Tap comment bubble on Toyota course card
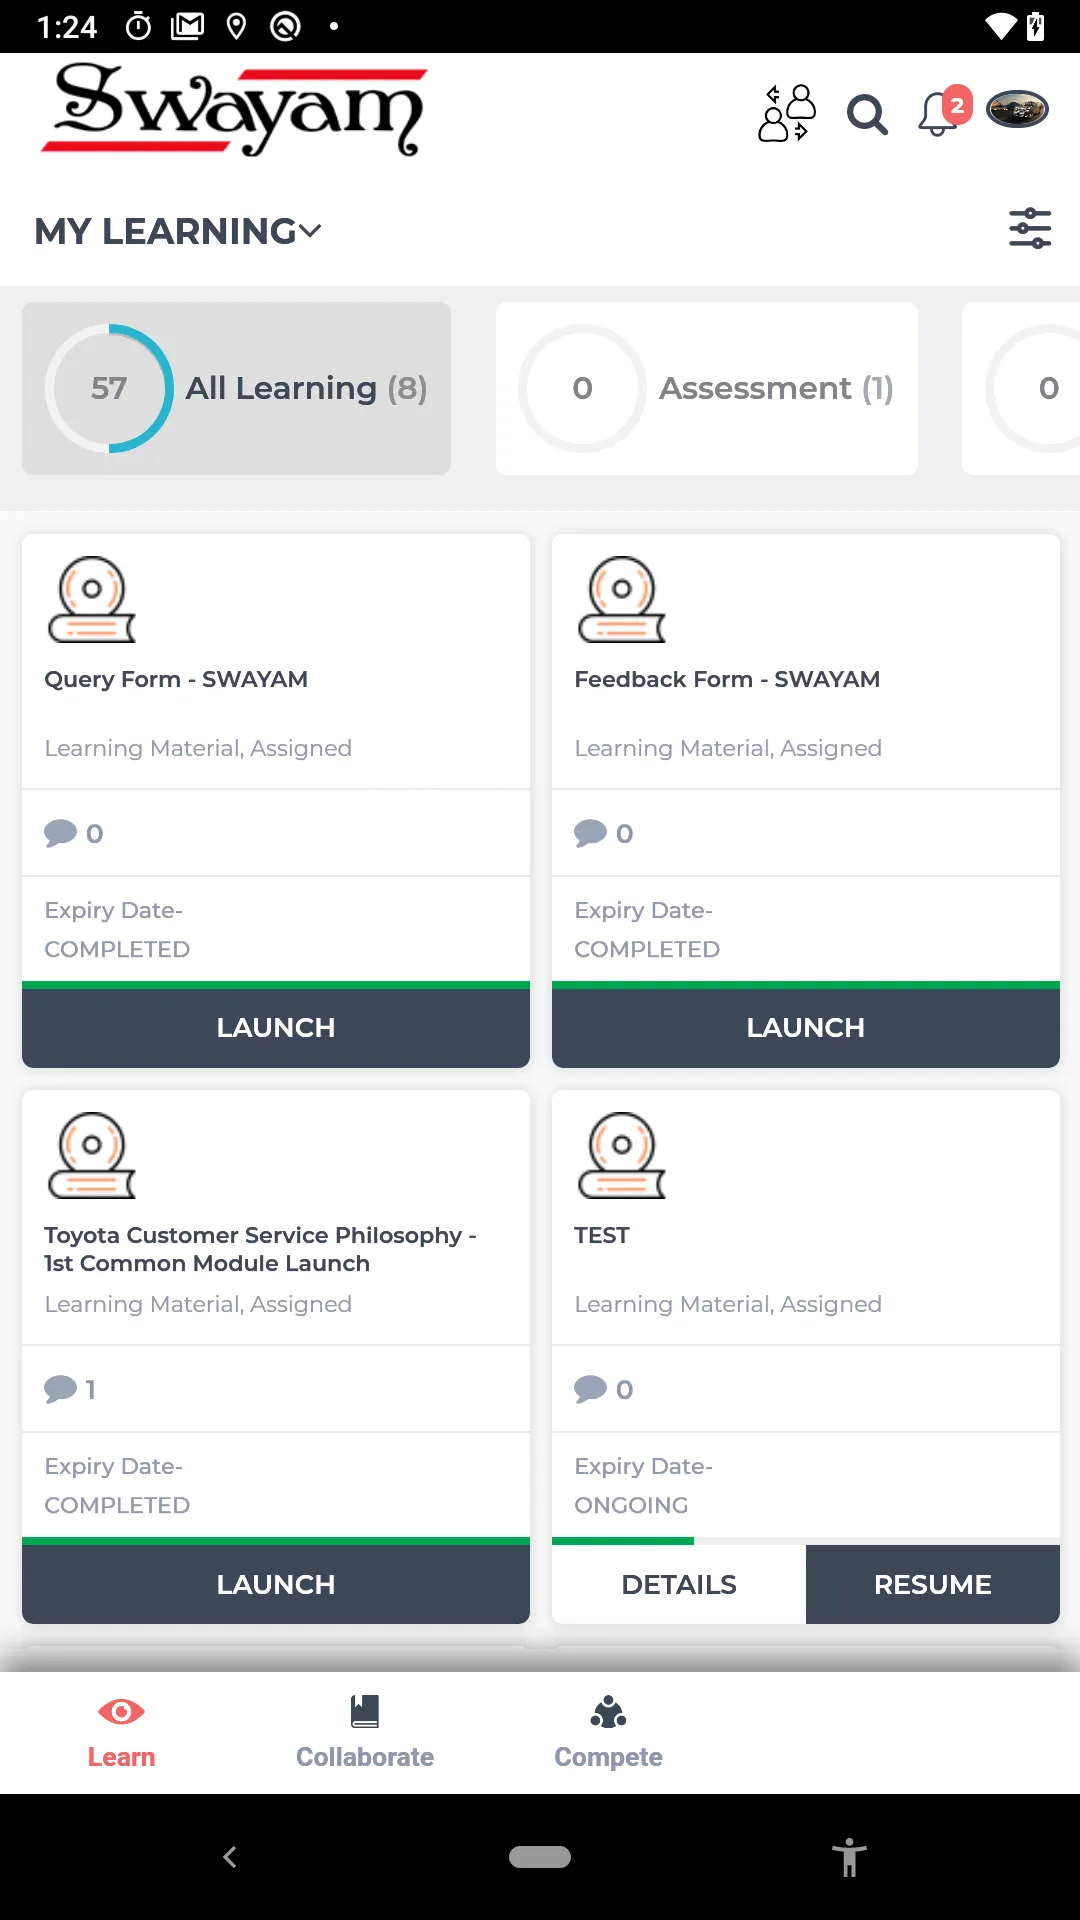This screenshot has height=1920, width=1080. click(61, 1389)
